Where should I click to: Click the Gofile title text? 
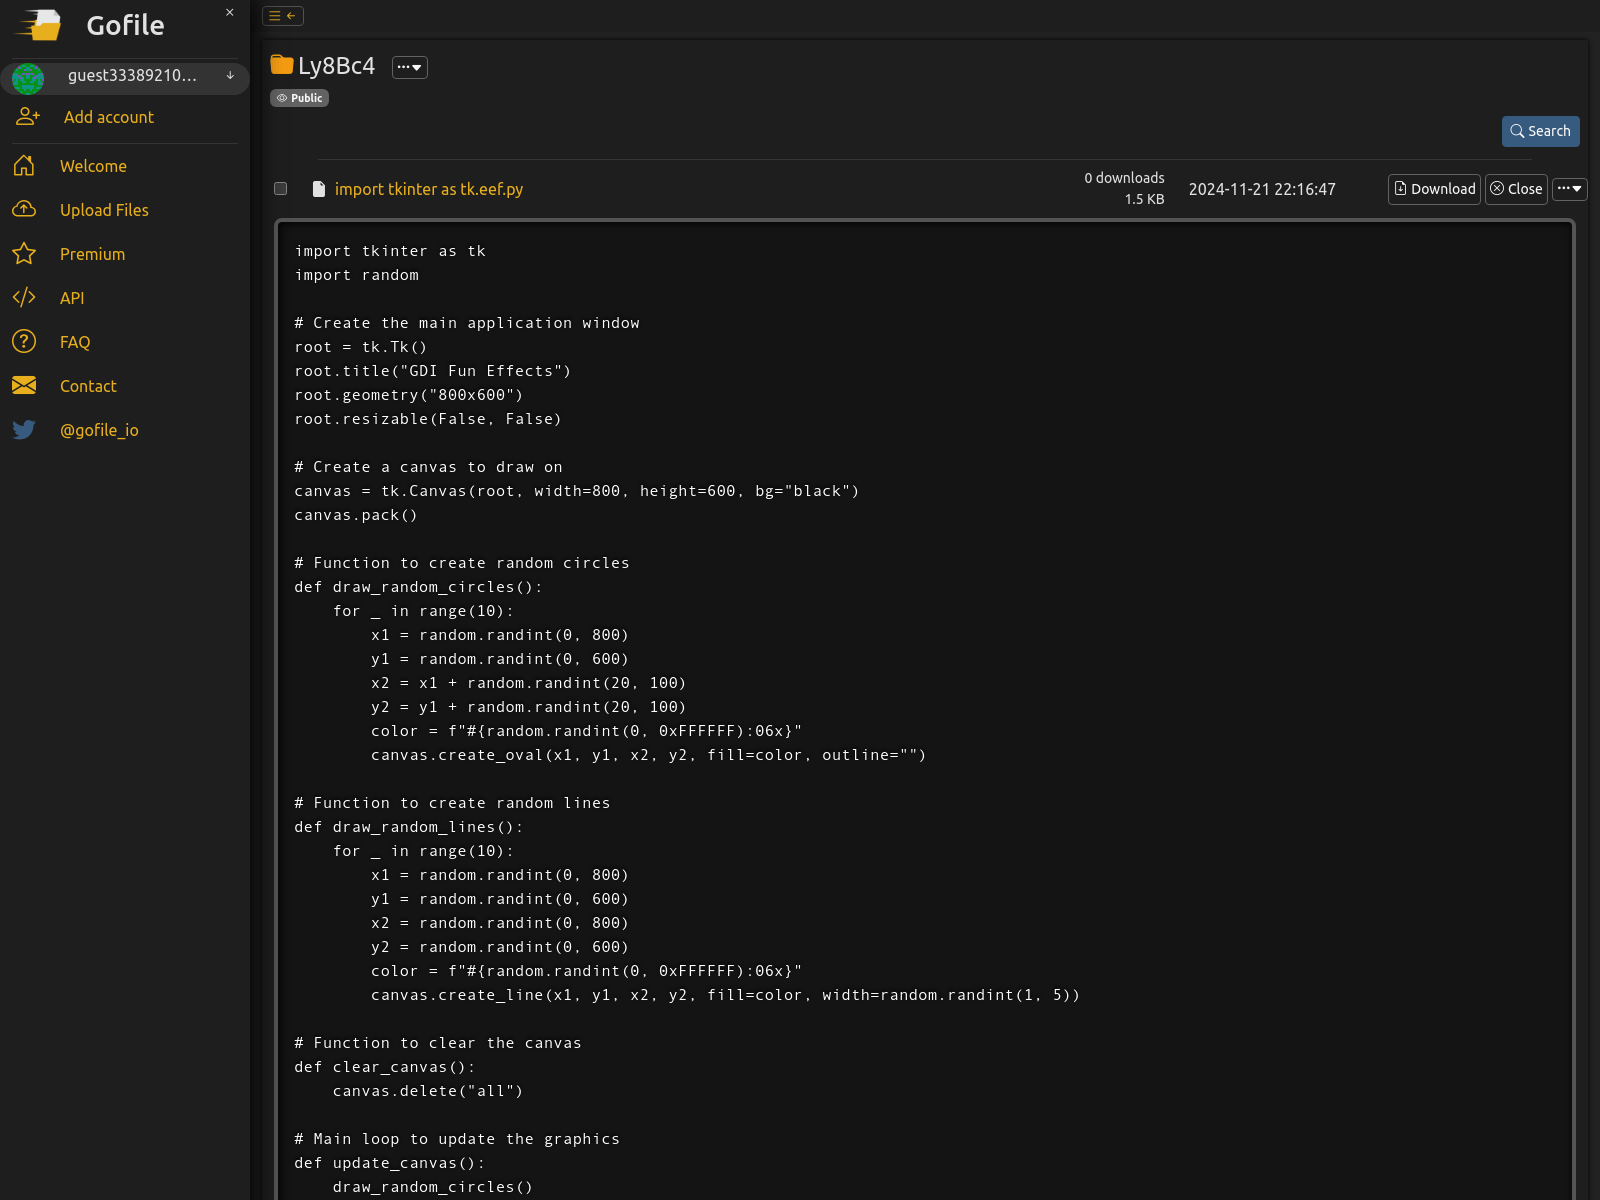pos(125,25)
